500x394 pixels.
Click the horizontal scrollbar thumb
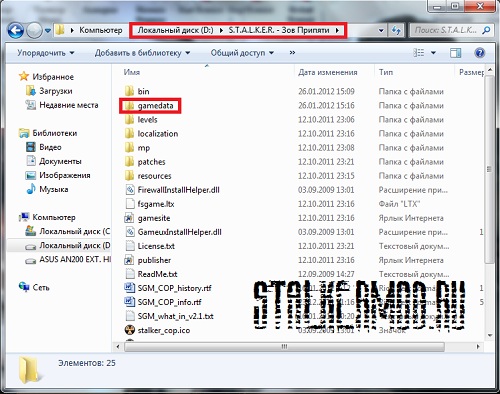(284, 347)
